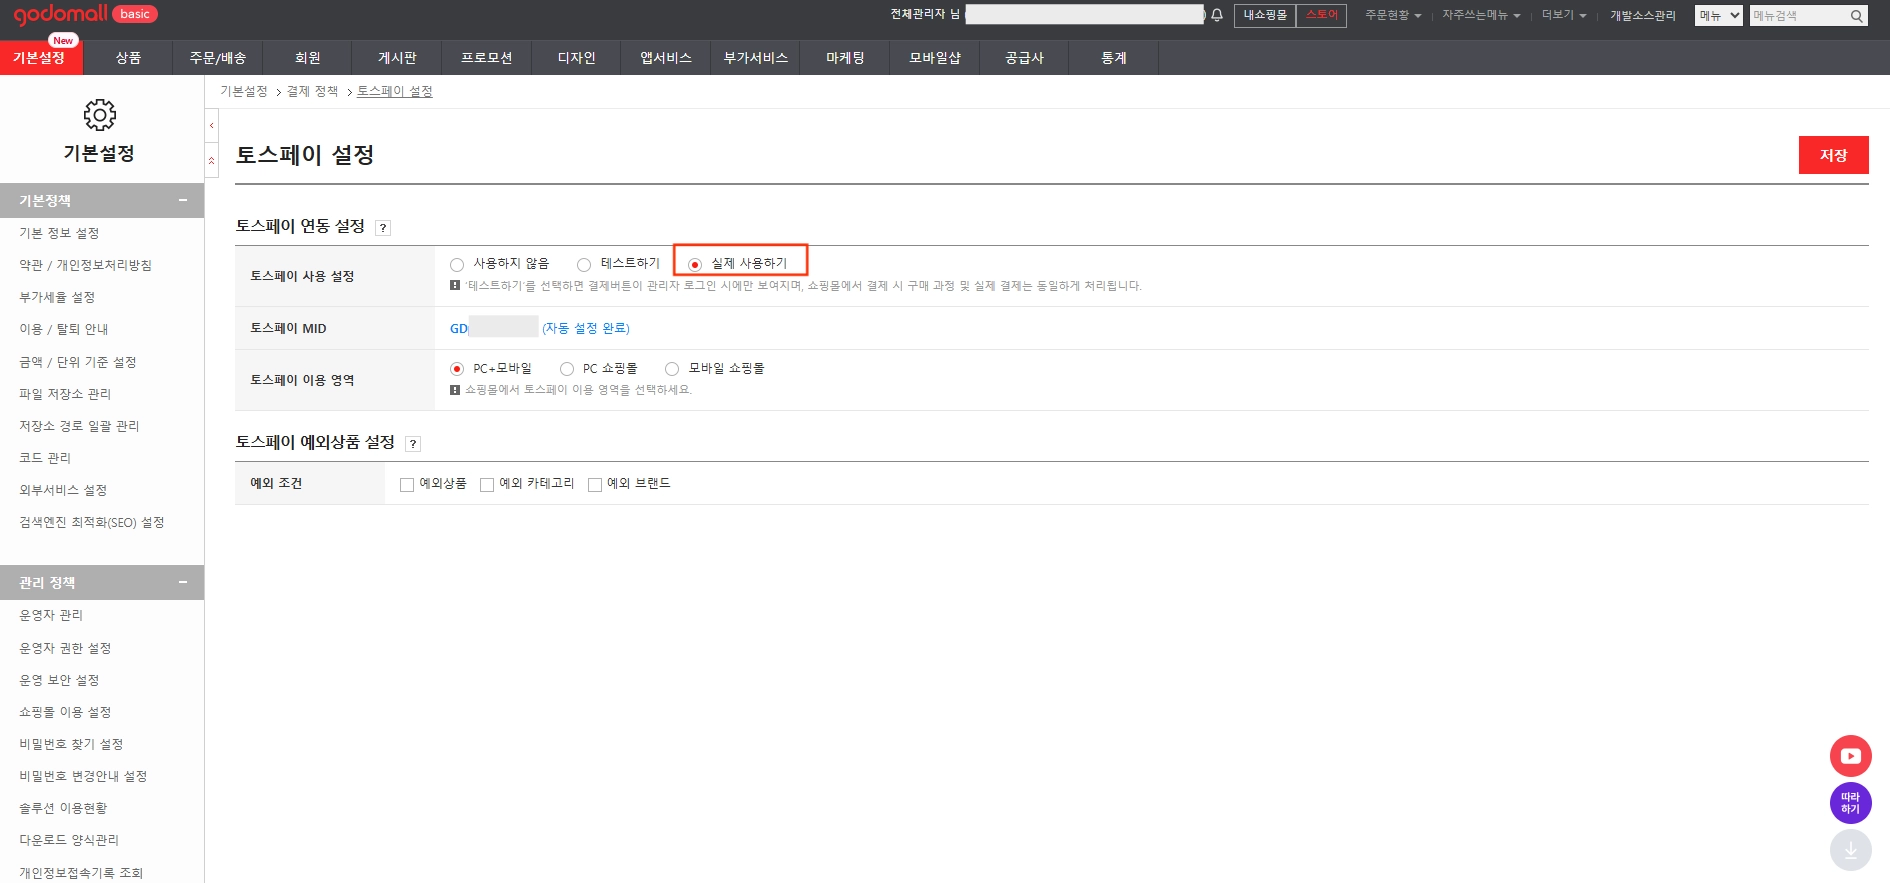1890x883 pixels.
Task: Open 운영자 관리 in sidebar
Action: tap(51, 615)
